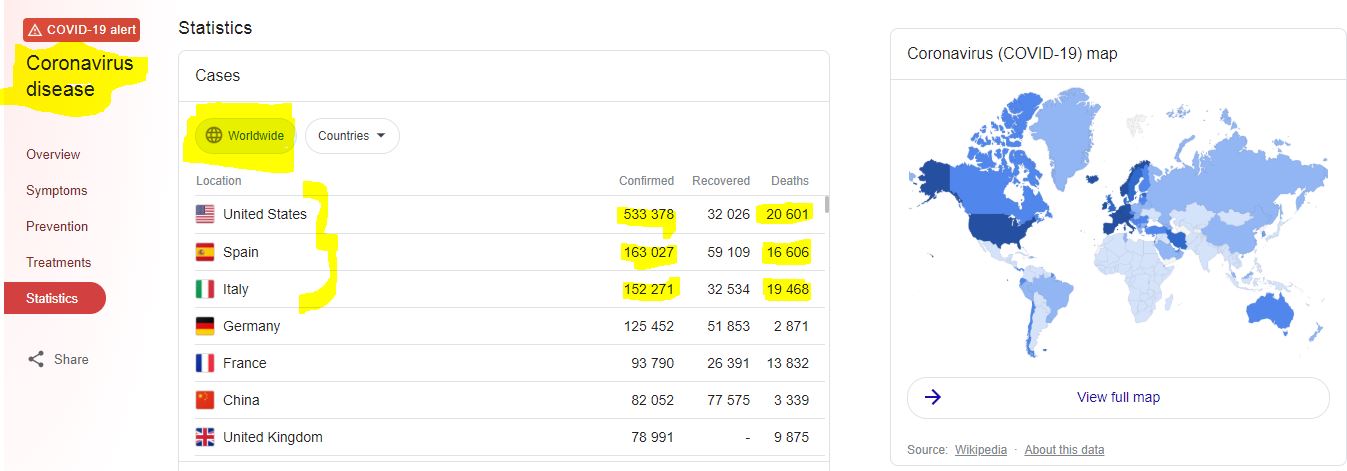Toggle the Worldwide filter chip

[245, 136]
